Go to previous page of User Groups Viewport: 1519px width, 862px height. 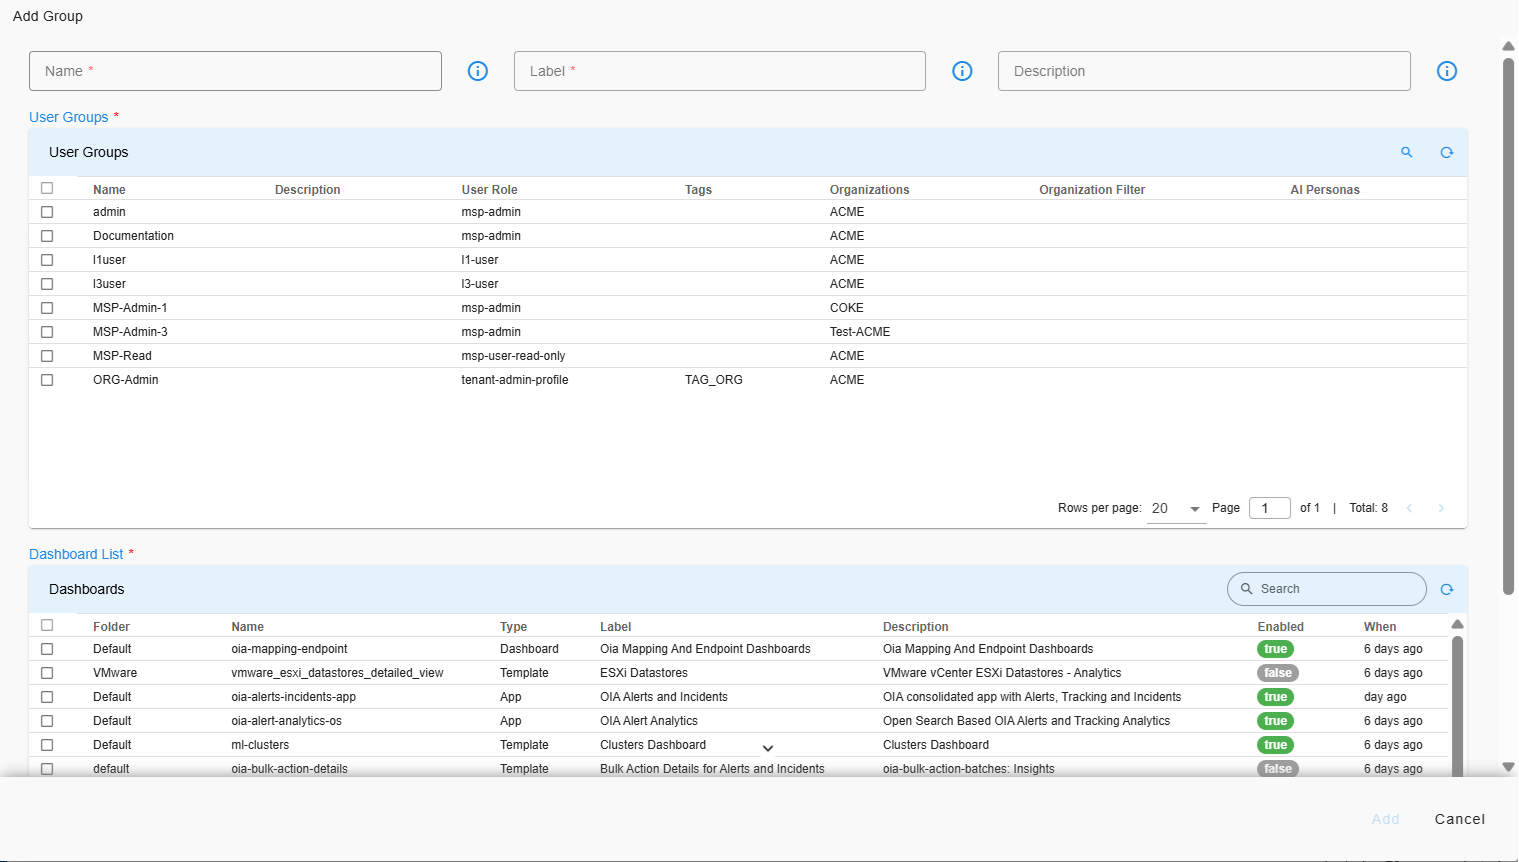[x=1409, y=508]
